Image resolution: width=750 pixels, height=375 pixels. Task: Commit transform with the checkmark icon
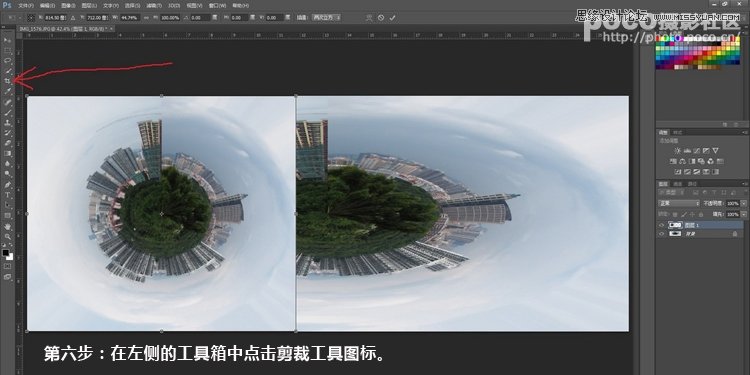tap(393, 17)
